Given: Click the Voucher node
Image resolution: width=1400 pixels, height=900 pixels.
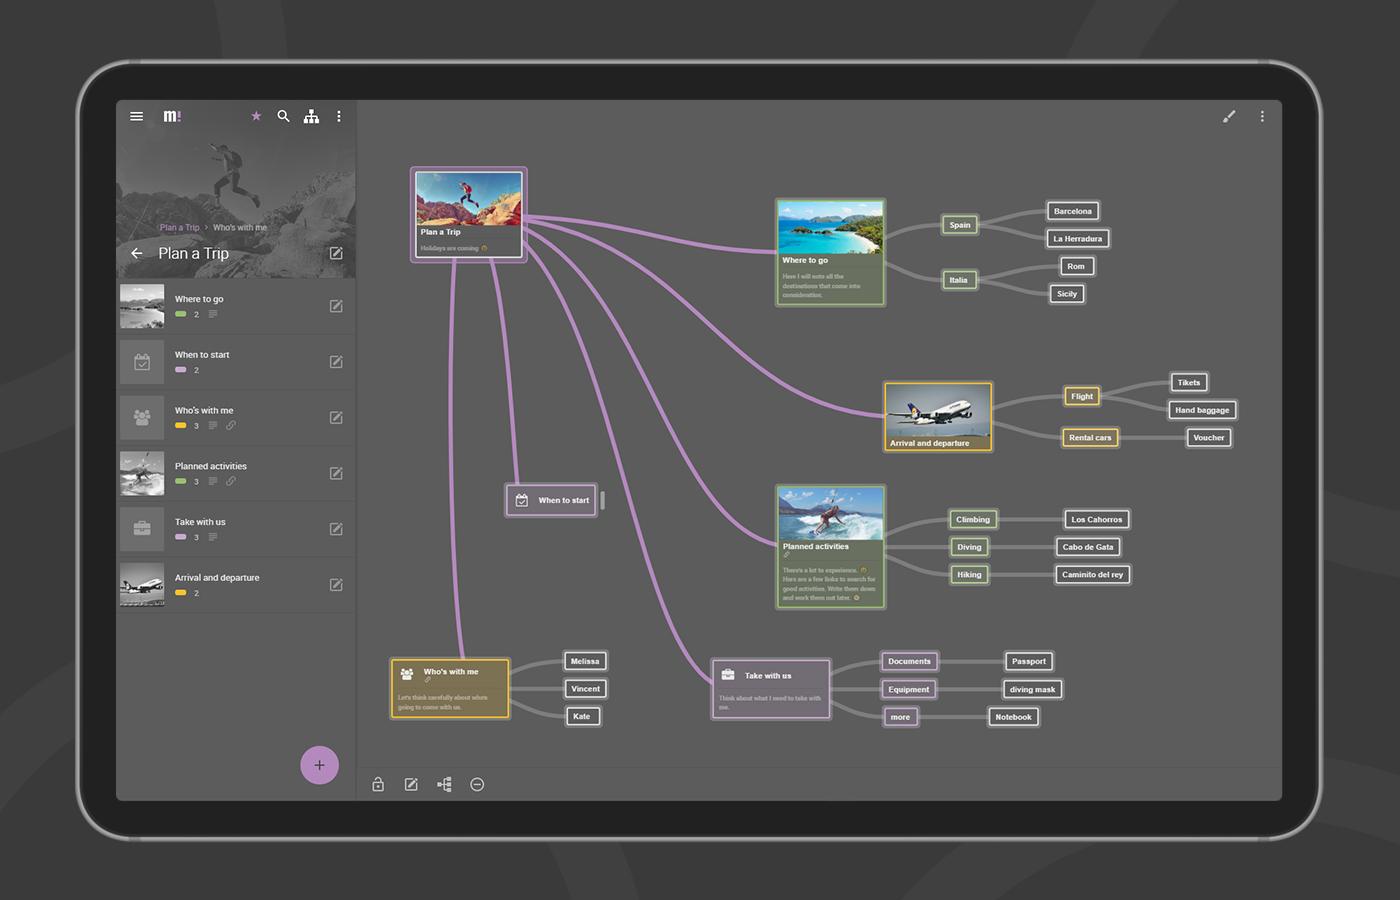Looking at the screenshot, I should (1209, 437).
